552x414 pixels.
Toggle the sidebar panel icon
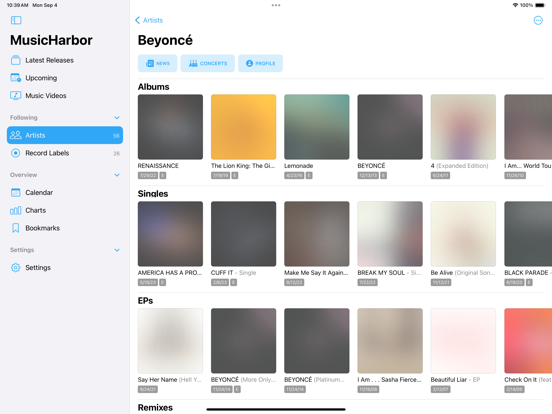[16, 20]
